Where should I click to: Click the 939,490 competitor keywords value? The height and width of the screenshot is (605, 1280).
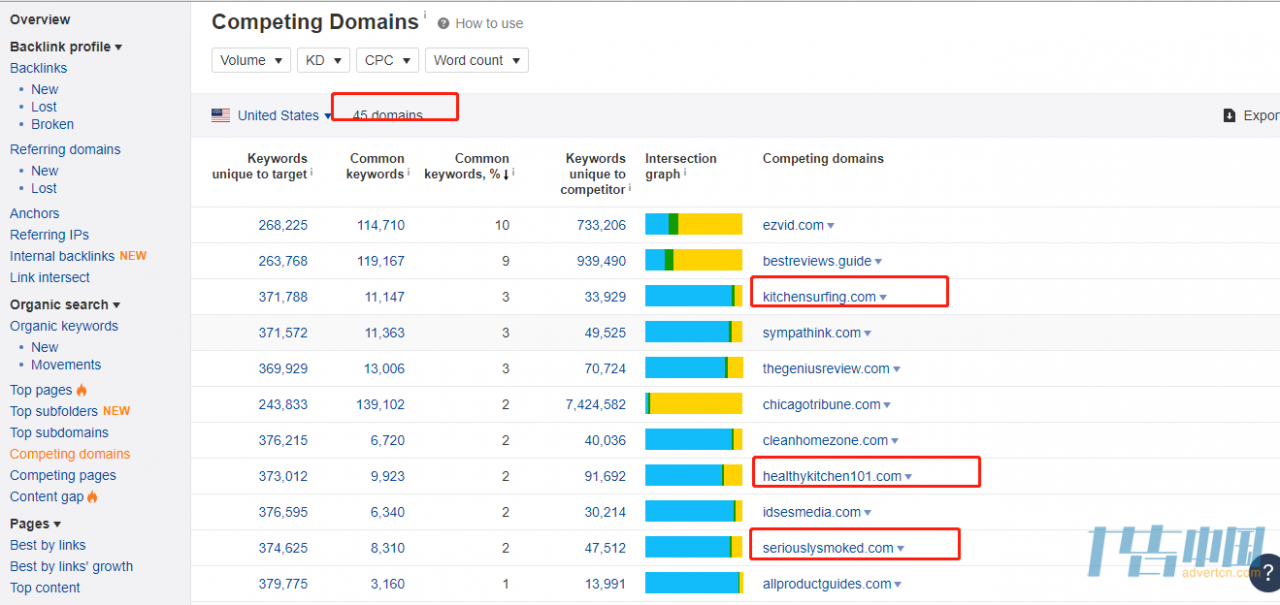601,262
